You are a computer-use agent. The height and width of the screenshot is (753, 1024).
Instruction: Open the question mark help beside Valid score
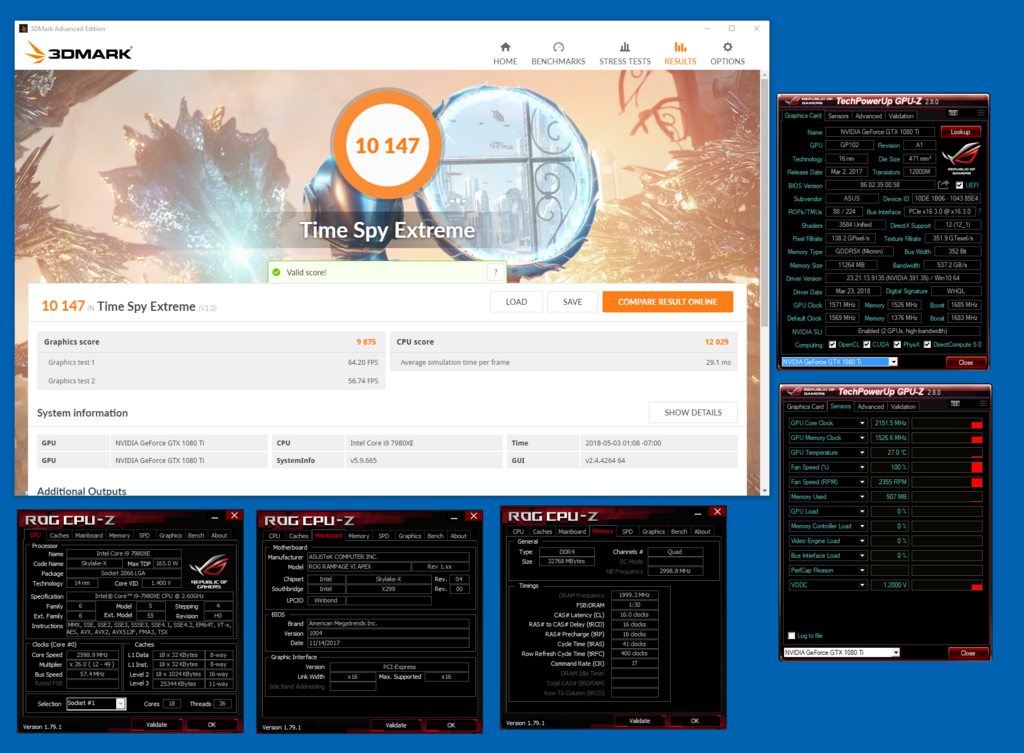pyautogui.click(x=496, y=272)
